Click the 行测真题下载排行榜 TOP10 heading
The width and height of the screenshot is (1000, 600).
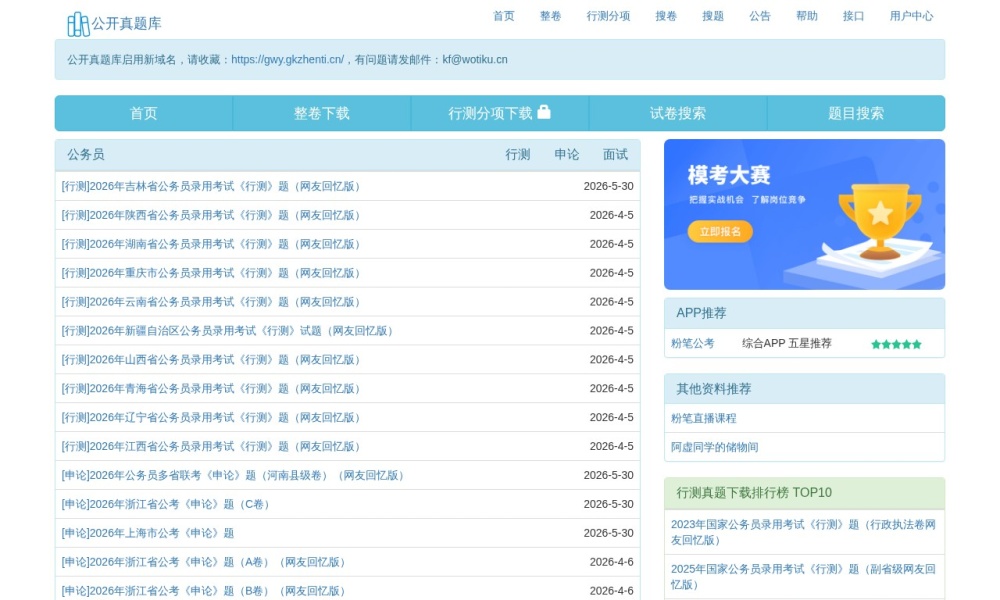tap(754, 493)
